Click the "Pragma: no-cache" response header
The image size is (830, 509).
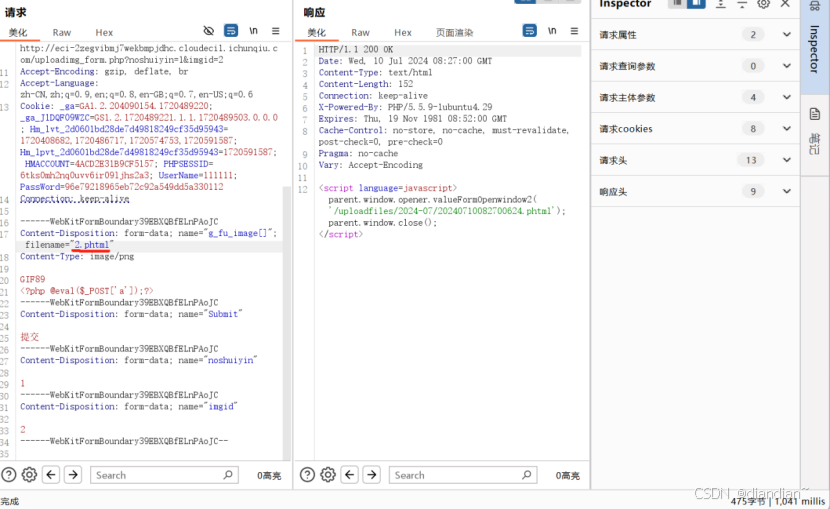point(358,153)
